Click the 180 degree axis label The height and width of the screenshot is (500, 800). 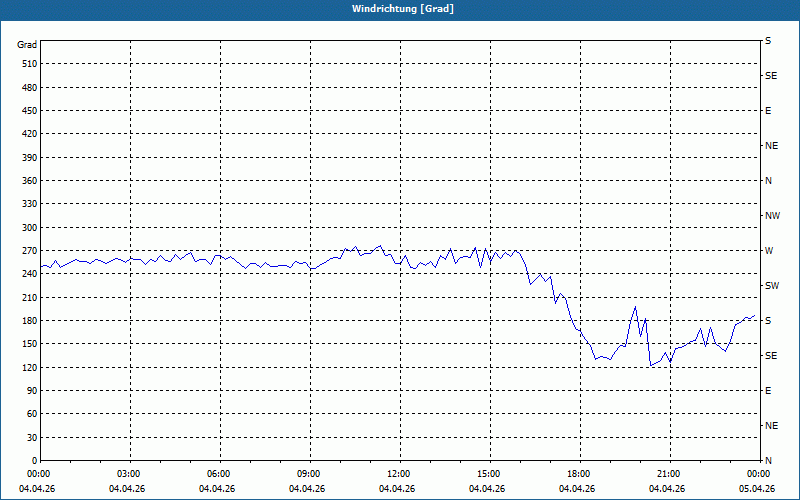tap(30, 321)
